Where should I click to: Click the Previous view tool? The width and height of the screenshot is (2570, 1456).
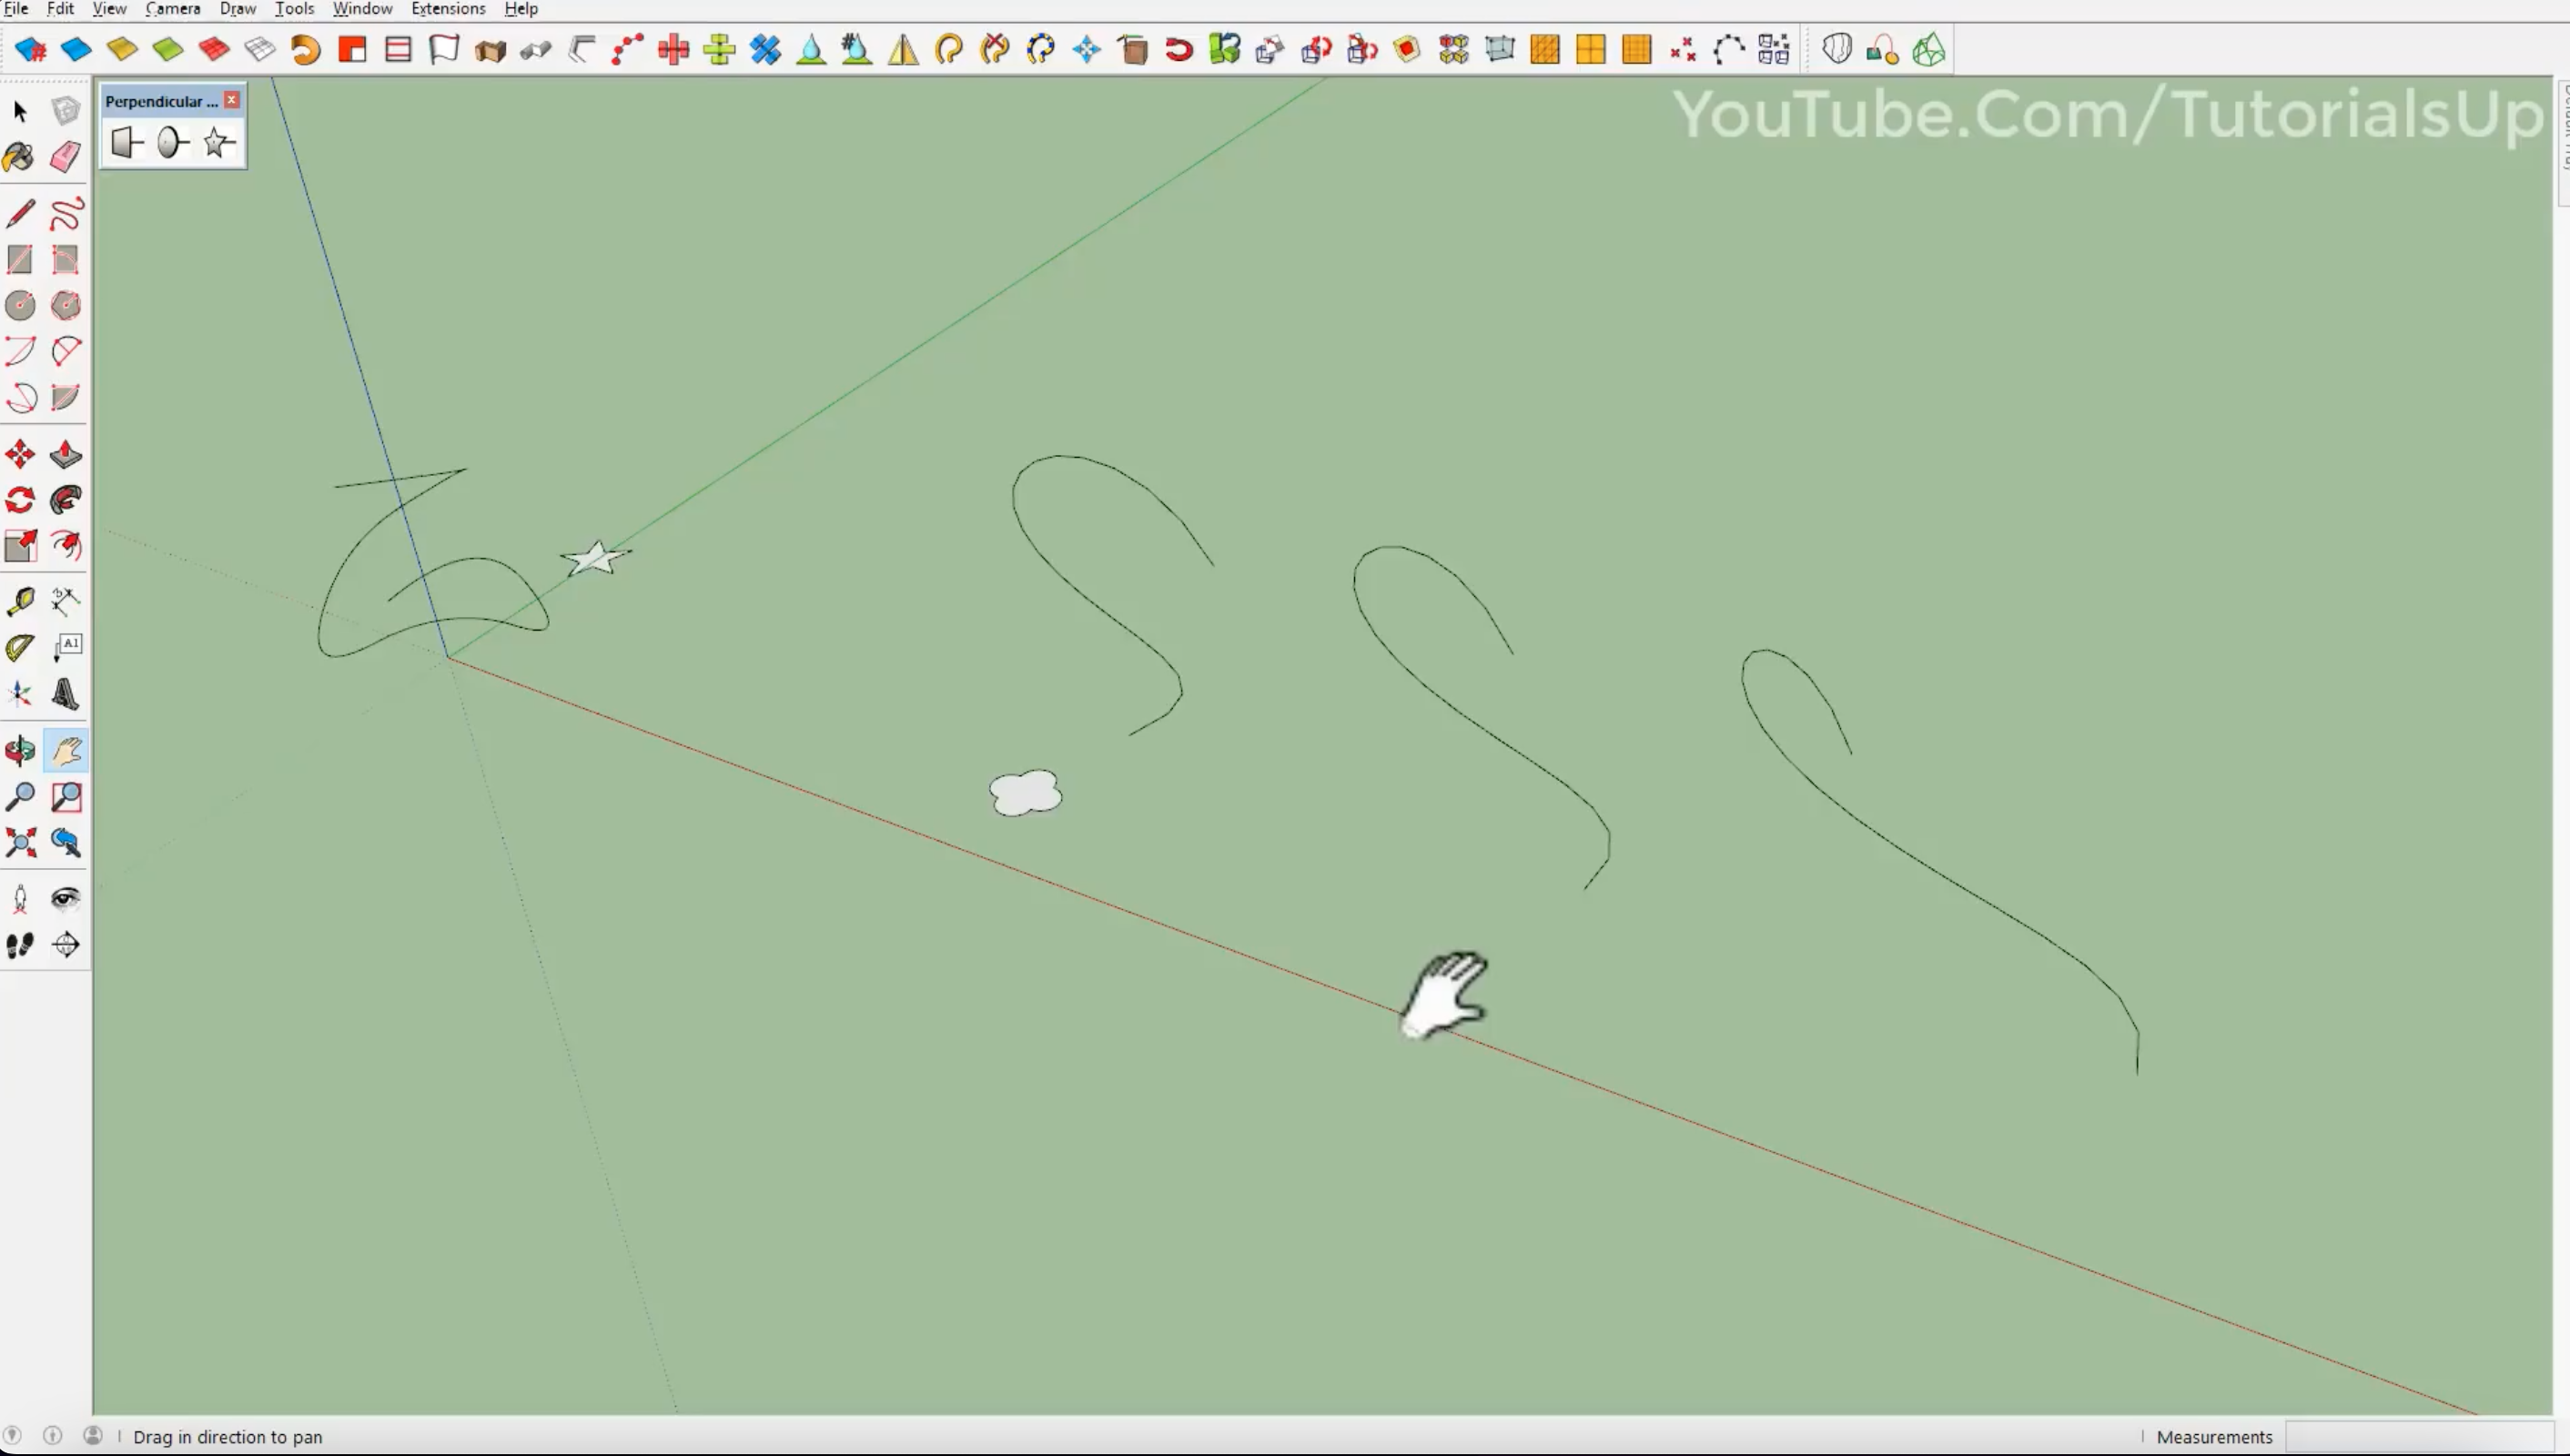(66, 843)
